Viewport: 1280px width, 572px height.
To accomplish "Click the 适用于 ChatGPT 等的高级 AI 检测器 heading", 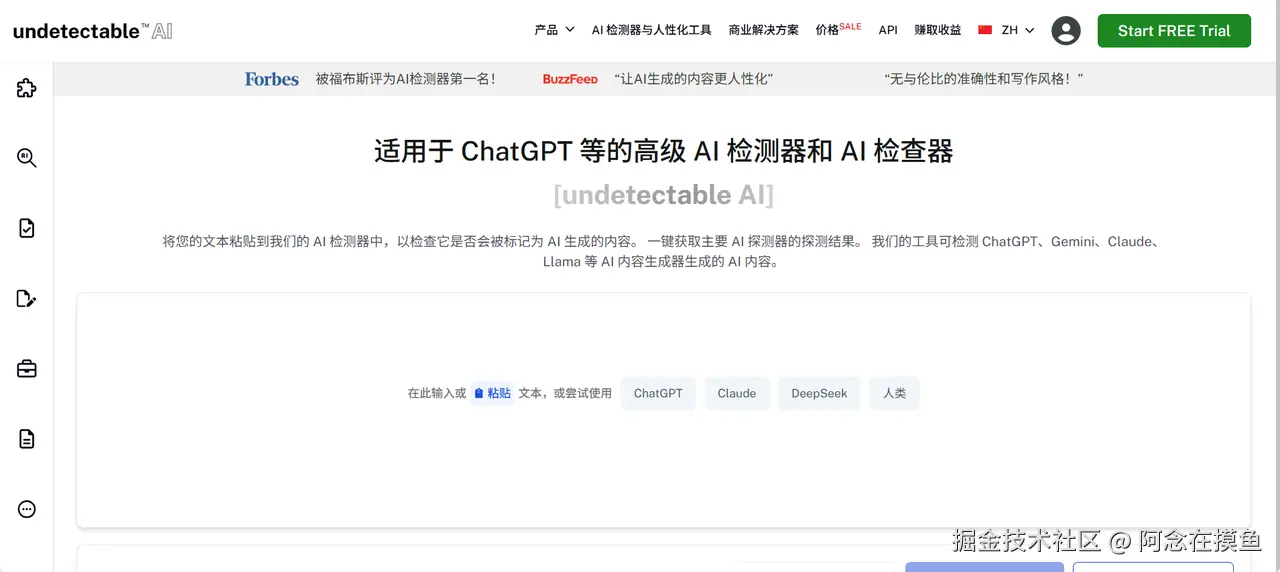I will pyautogui.click(x=664, y=151).
